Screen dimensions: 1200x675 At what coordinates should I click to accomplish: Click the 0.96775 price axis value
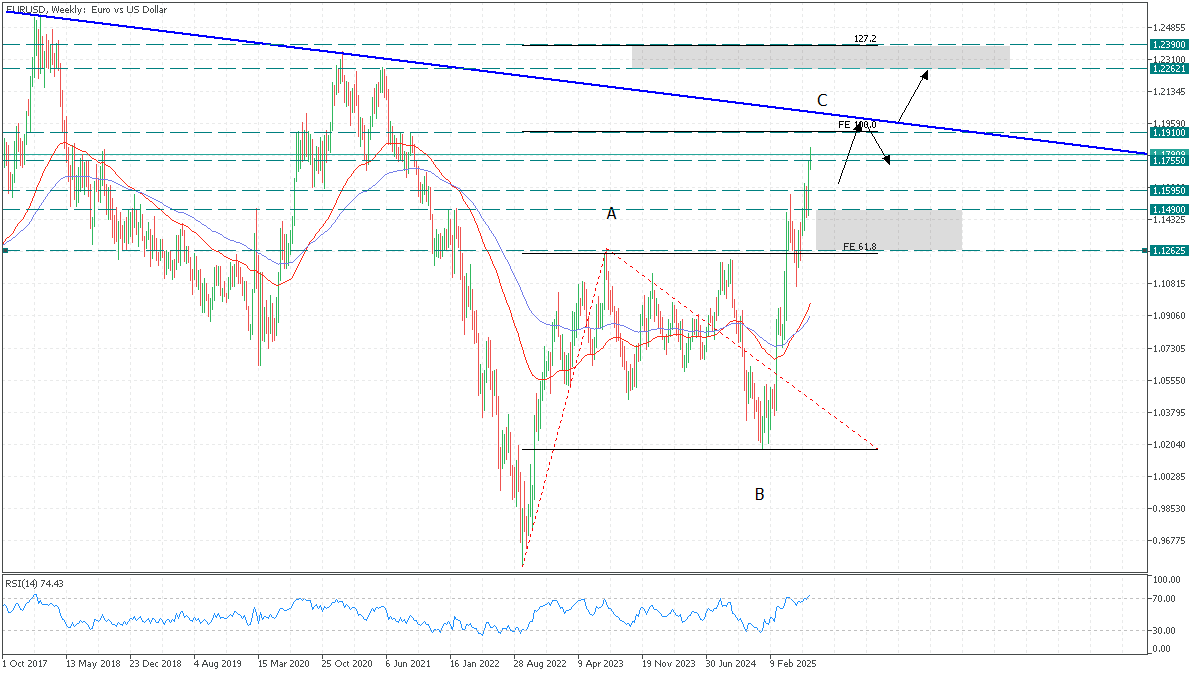click(x=1169, y=540)
